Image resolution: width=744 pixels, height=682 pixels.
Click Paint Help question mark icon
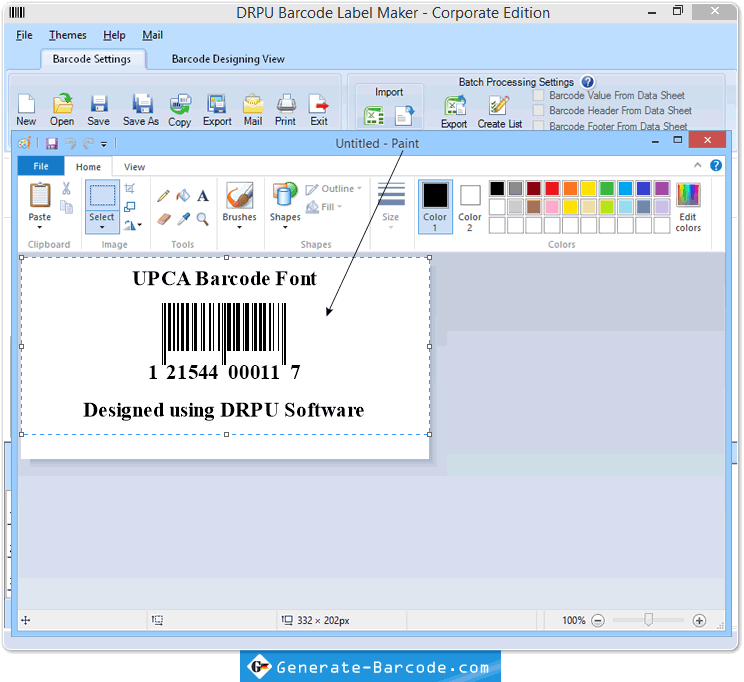716,165
